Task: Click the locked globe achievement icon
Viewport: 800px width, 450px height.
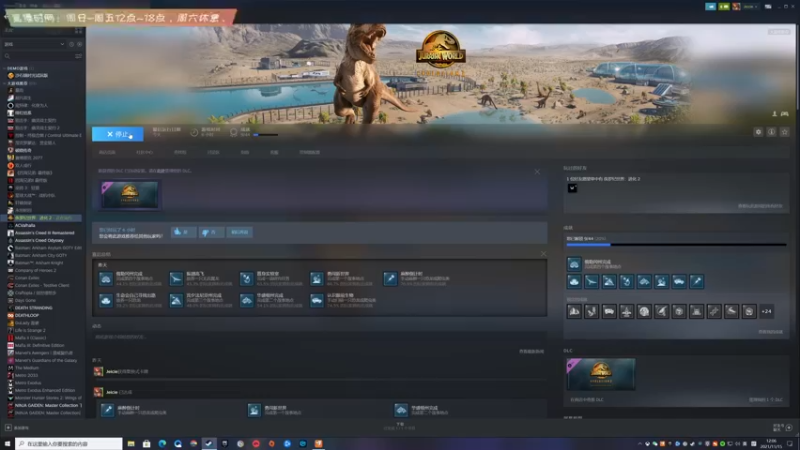Action: tap(644, 311)
